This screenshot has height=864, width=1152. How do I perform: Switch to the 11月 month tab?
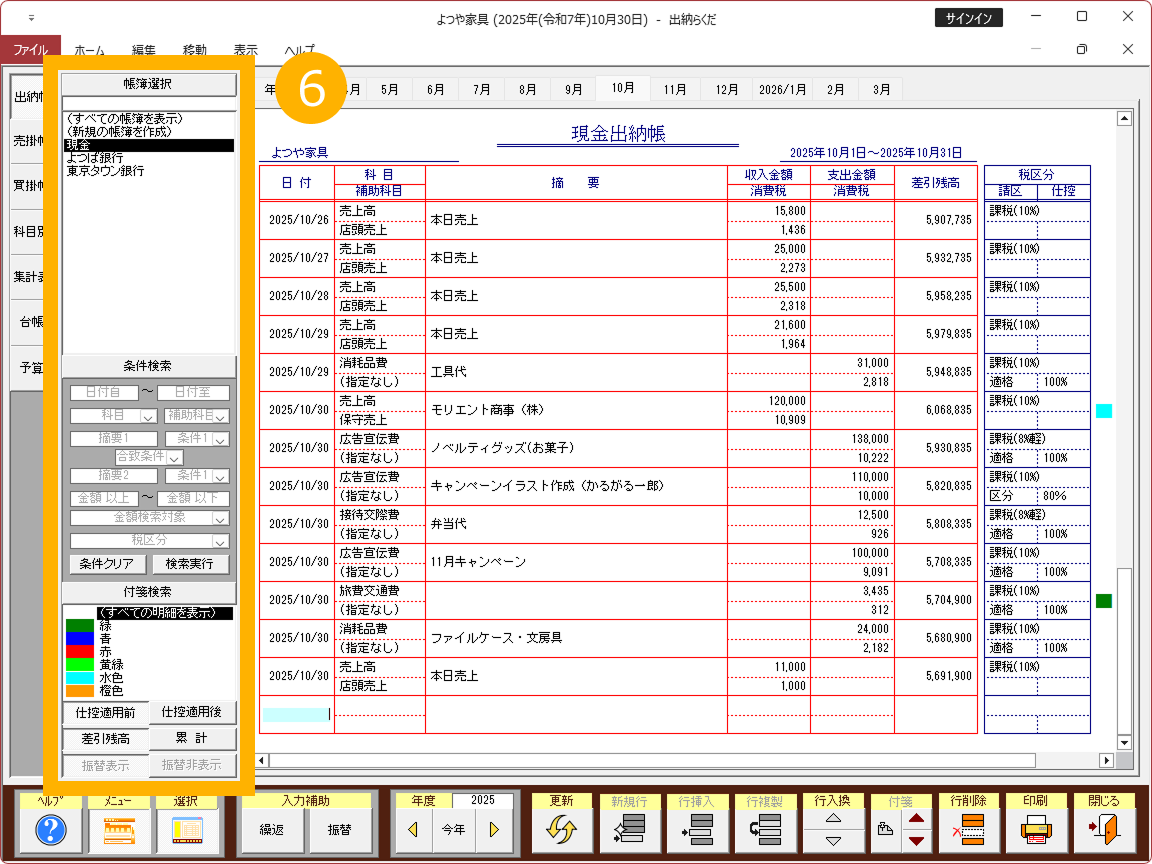click(x=675, y=89)
